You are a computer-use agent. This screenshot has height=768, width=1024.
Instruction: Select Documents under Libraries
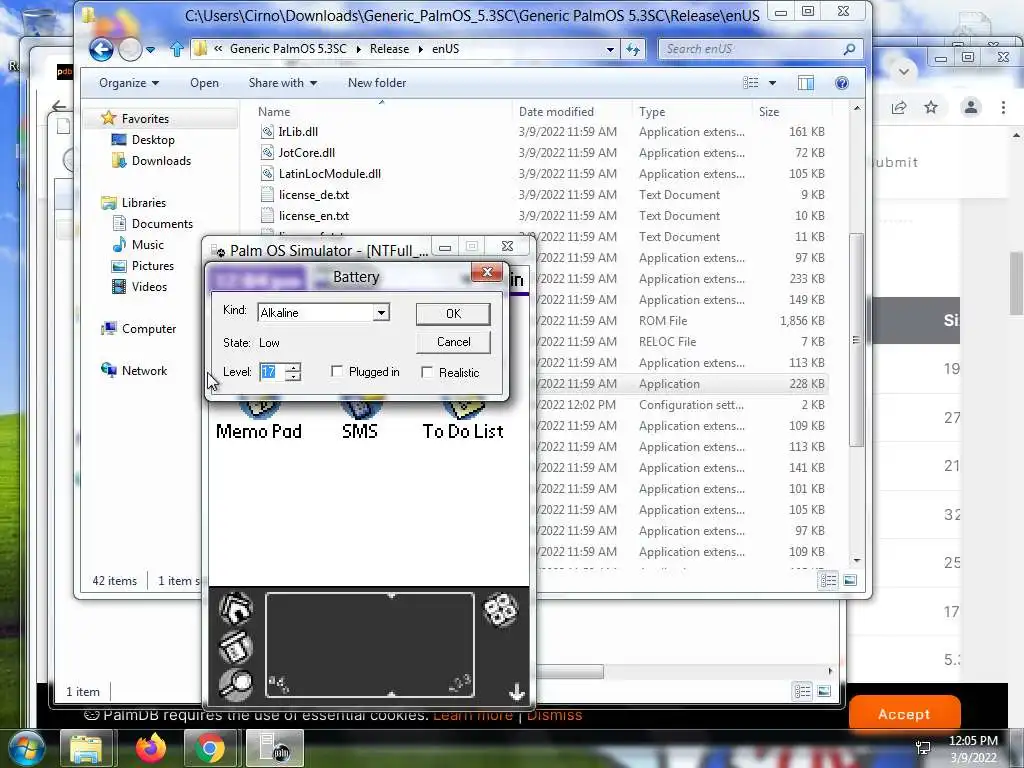tap(162, 224)
